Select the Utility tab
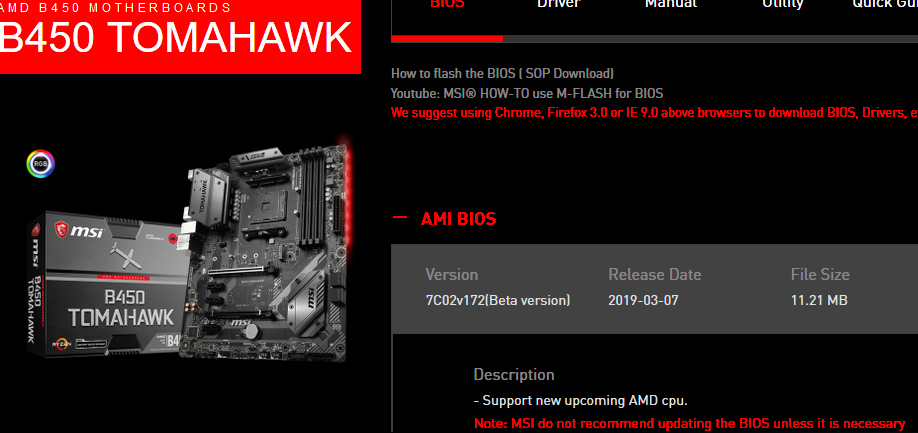This screenshot has height=433, width=918. click(x=783, y=4)
